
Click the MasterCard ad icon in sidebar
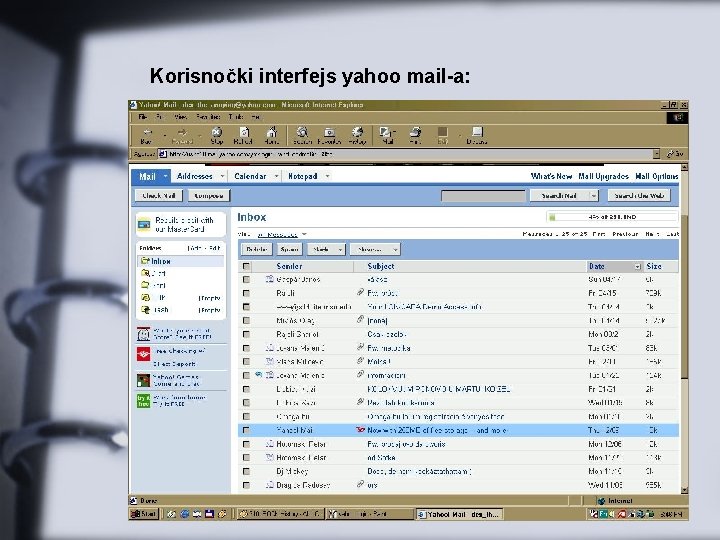pyautogui.click(x=144, y=224)
